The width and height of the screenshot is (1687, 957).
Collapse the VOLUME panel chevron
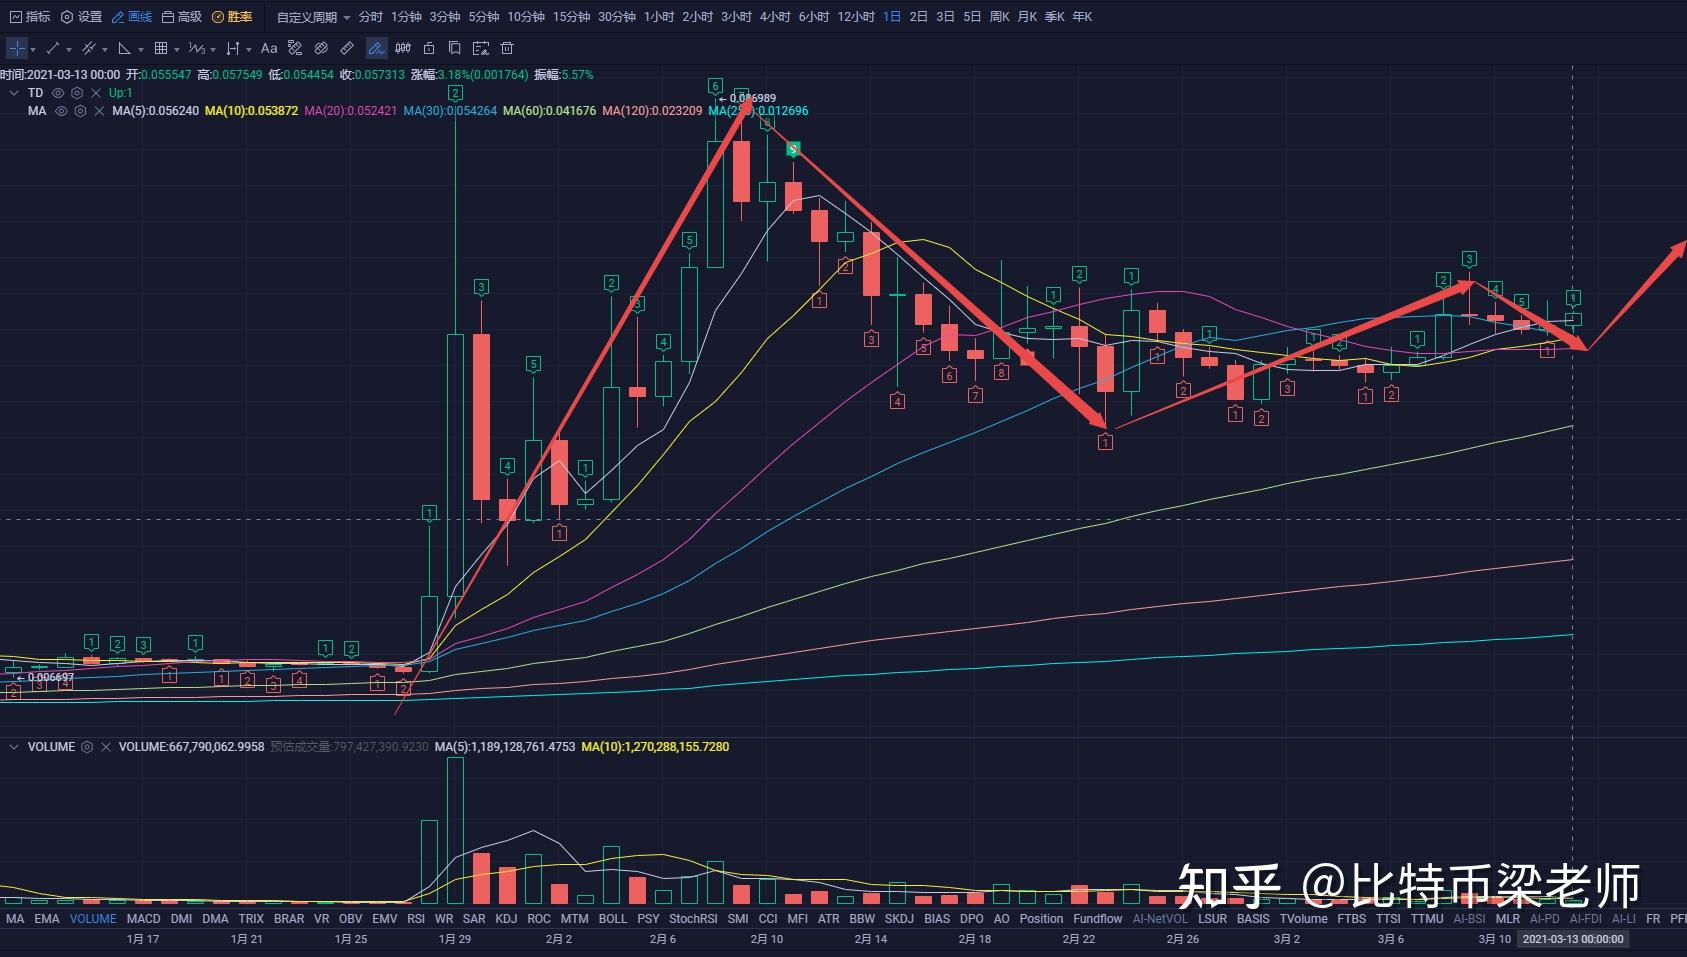tap(14, 747)
